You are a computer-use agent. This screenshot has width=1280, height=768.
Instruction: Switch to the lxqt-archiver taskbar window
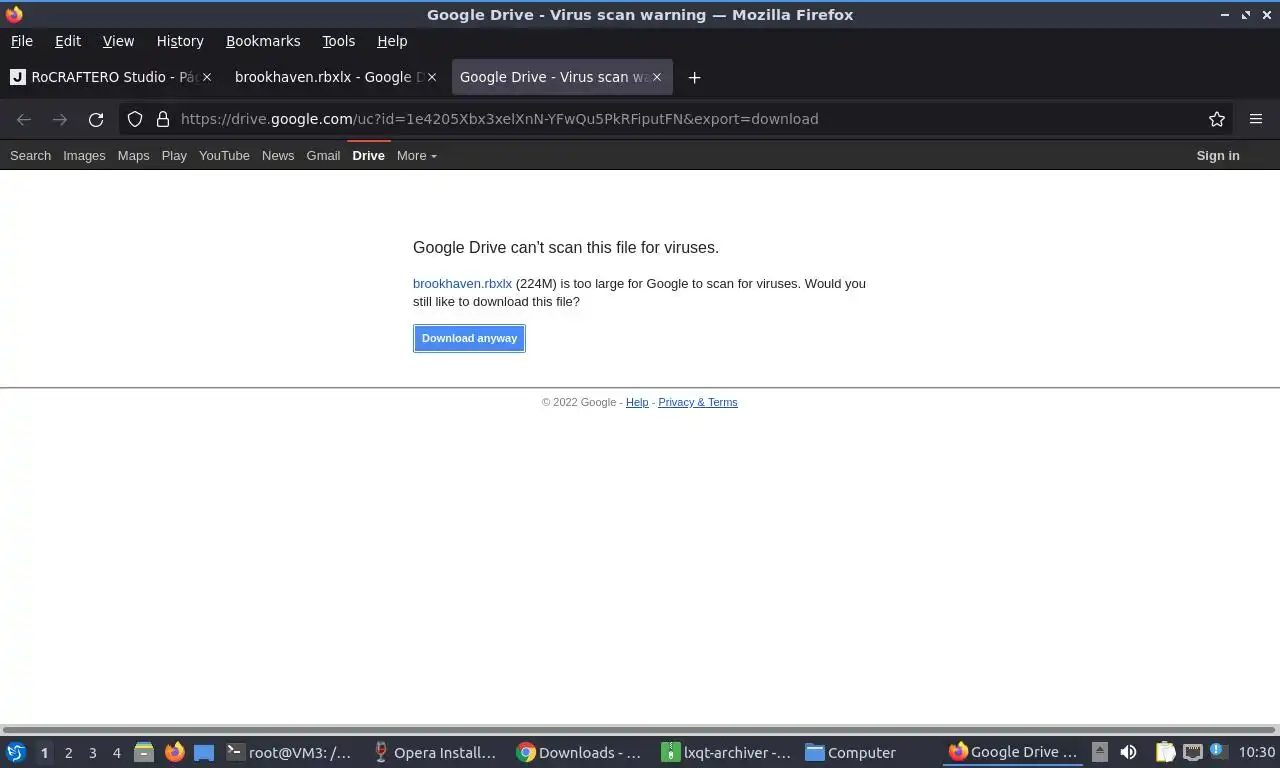pyautogui.click(x=726, y=752)
